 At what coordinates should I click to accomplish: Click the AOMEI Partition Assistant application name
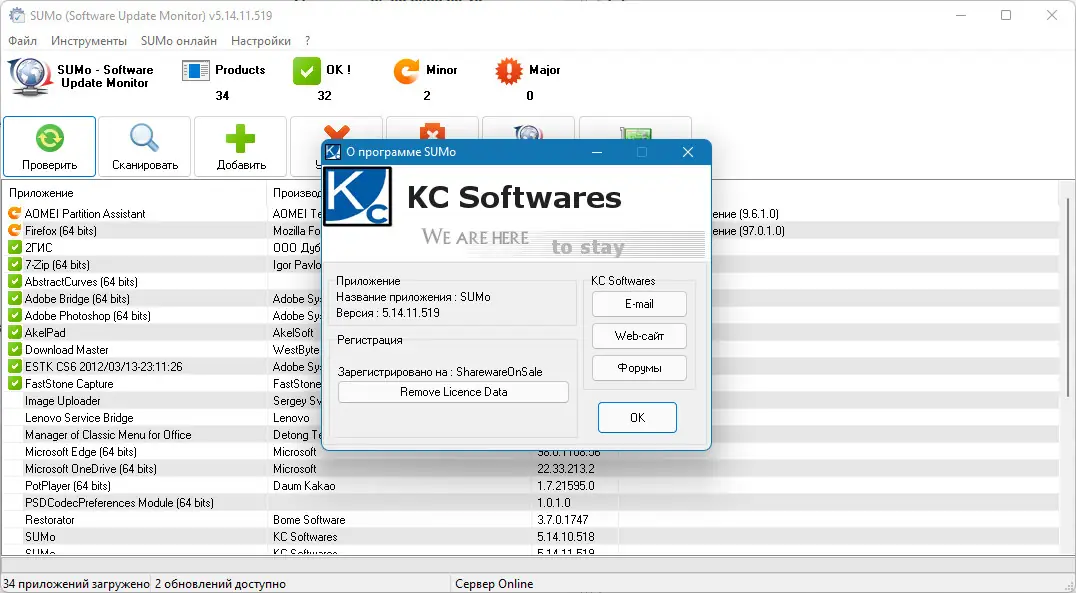(85, 213)
